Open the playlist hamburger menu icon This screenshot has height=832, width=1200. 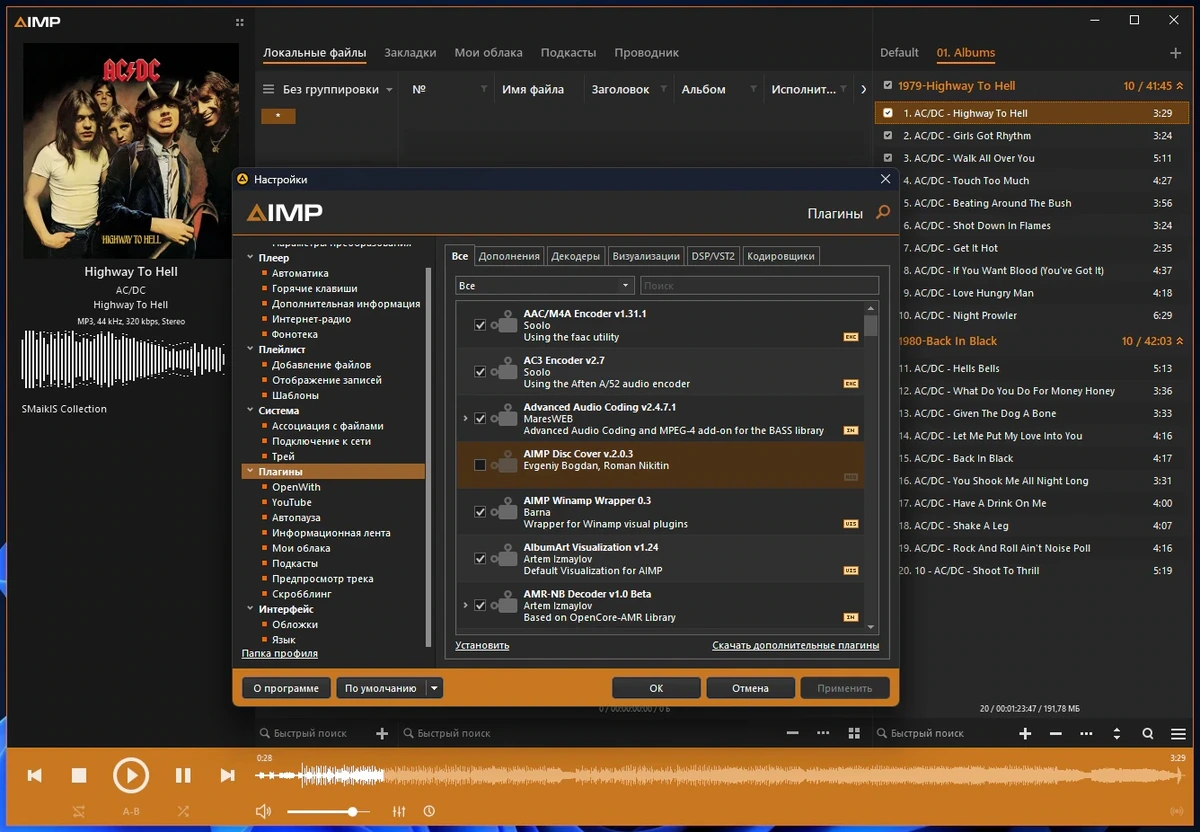click(x=1178, y=733)
